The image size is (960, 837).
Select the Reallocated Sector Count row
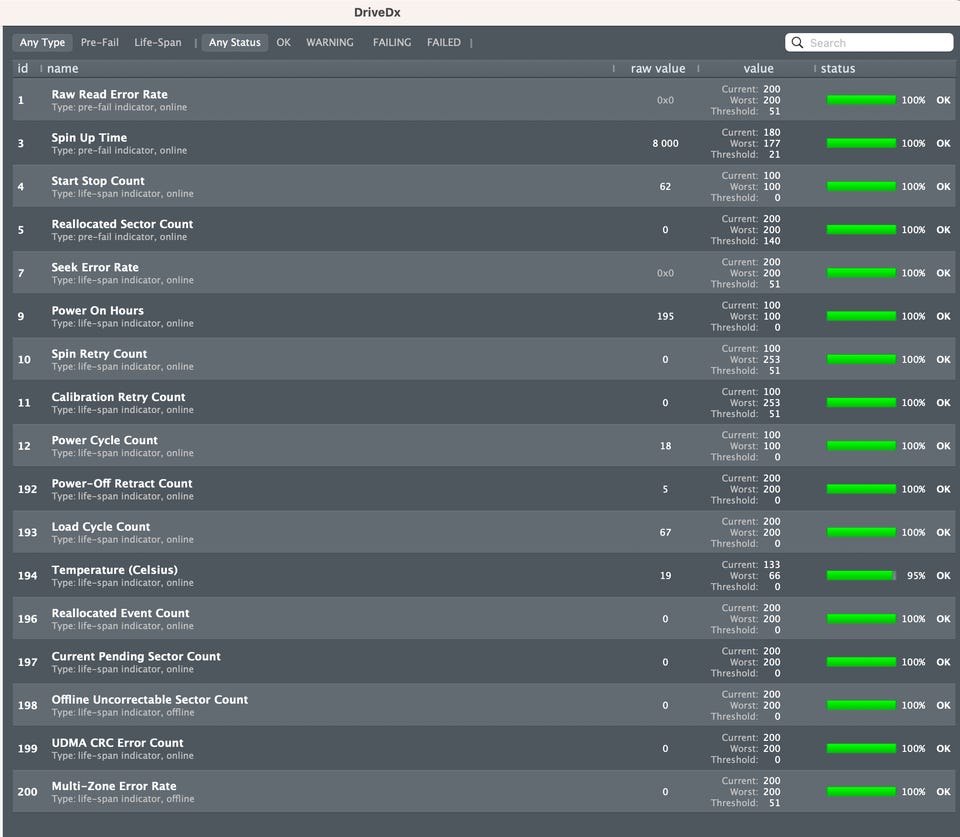tap(482, 230)
